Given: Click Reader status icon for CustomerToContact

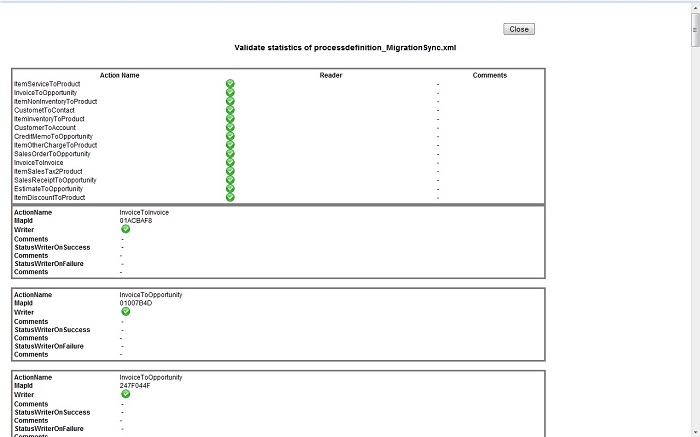Looking at the screenshot, I should 230,110.
